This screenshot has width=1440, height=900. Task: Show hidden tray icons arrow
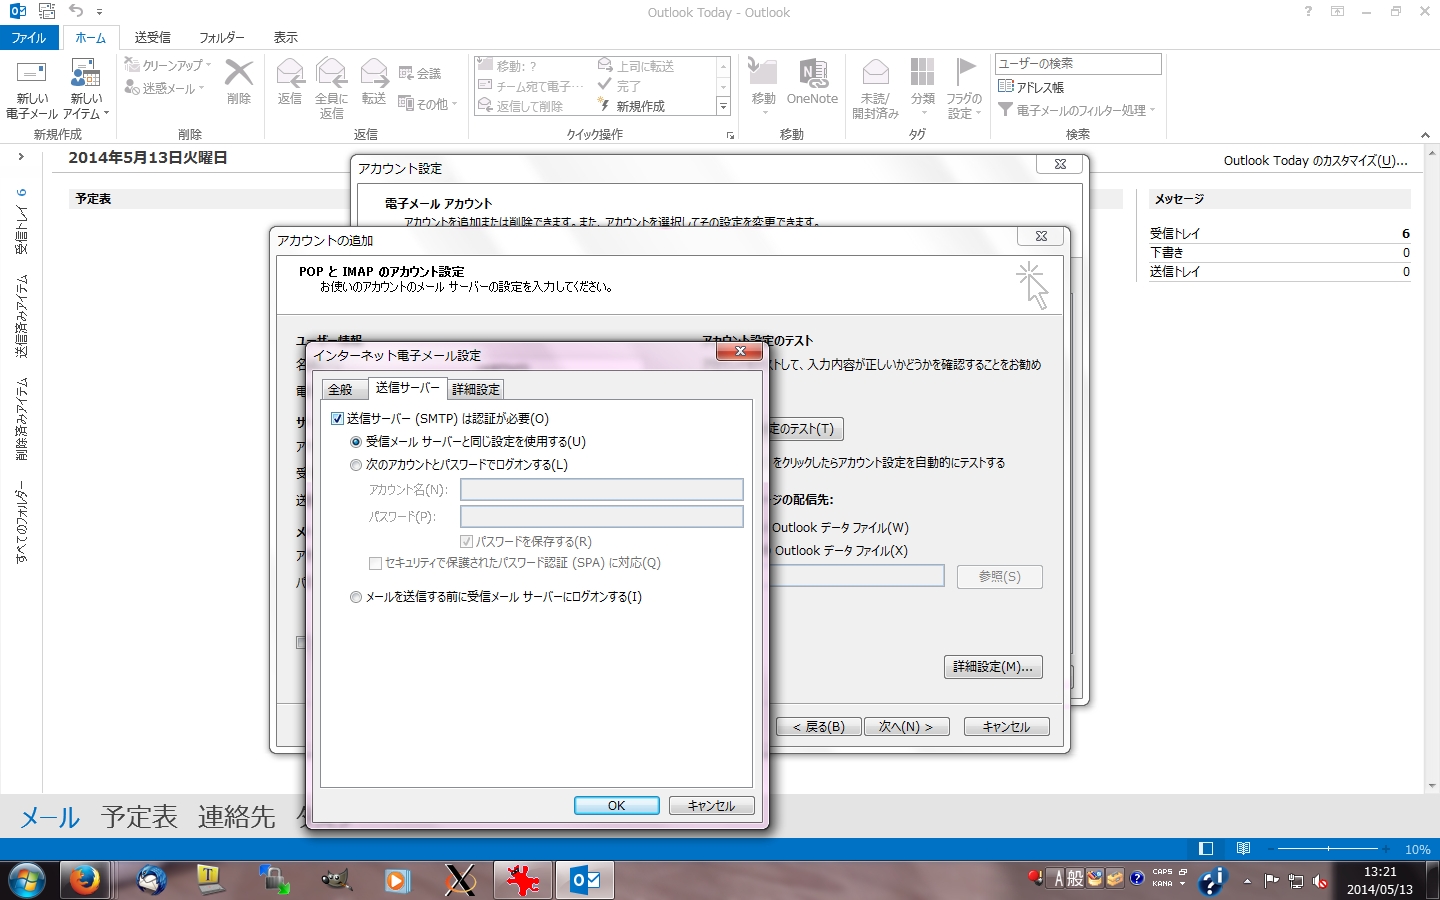pyautogui.click(x=1247, y=881)
